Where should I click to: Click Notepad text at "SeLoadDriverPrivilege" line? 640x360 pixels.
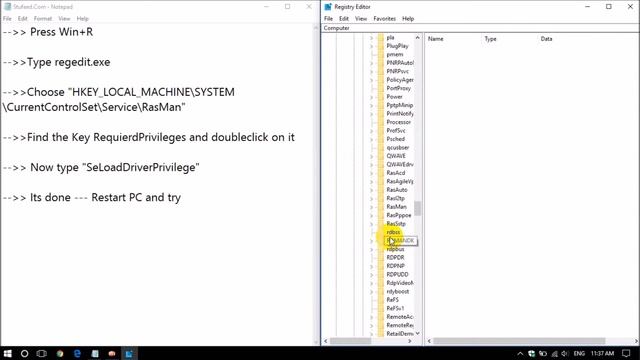101,167
